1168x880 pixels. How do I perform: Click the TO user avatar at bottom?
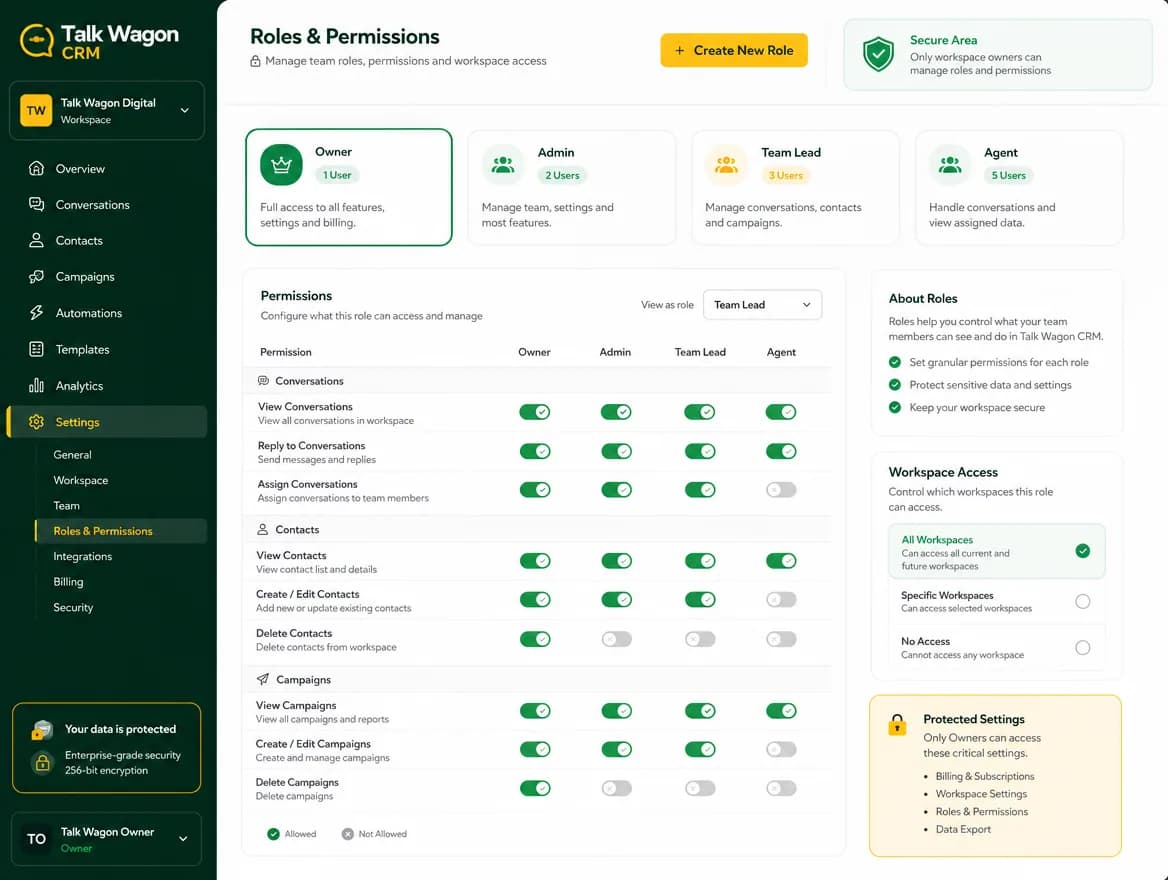coord(36,839)
